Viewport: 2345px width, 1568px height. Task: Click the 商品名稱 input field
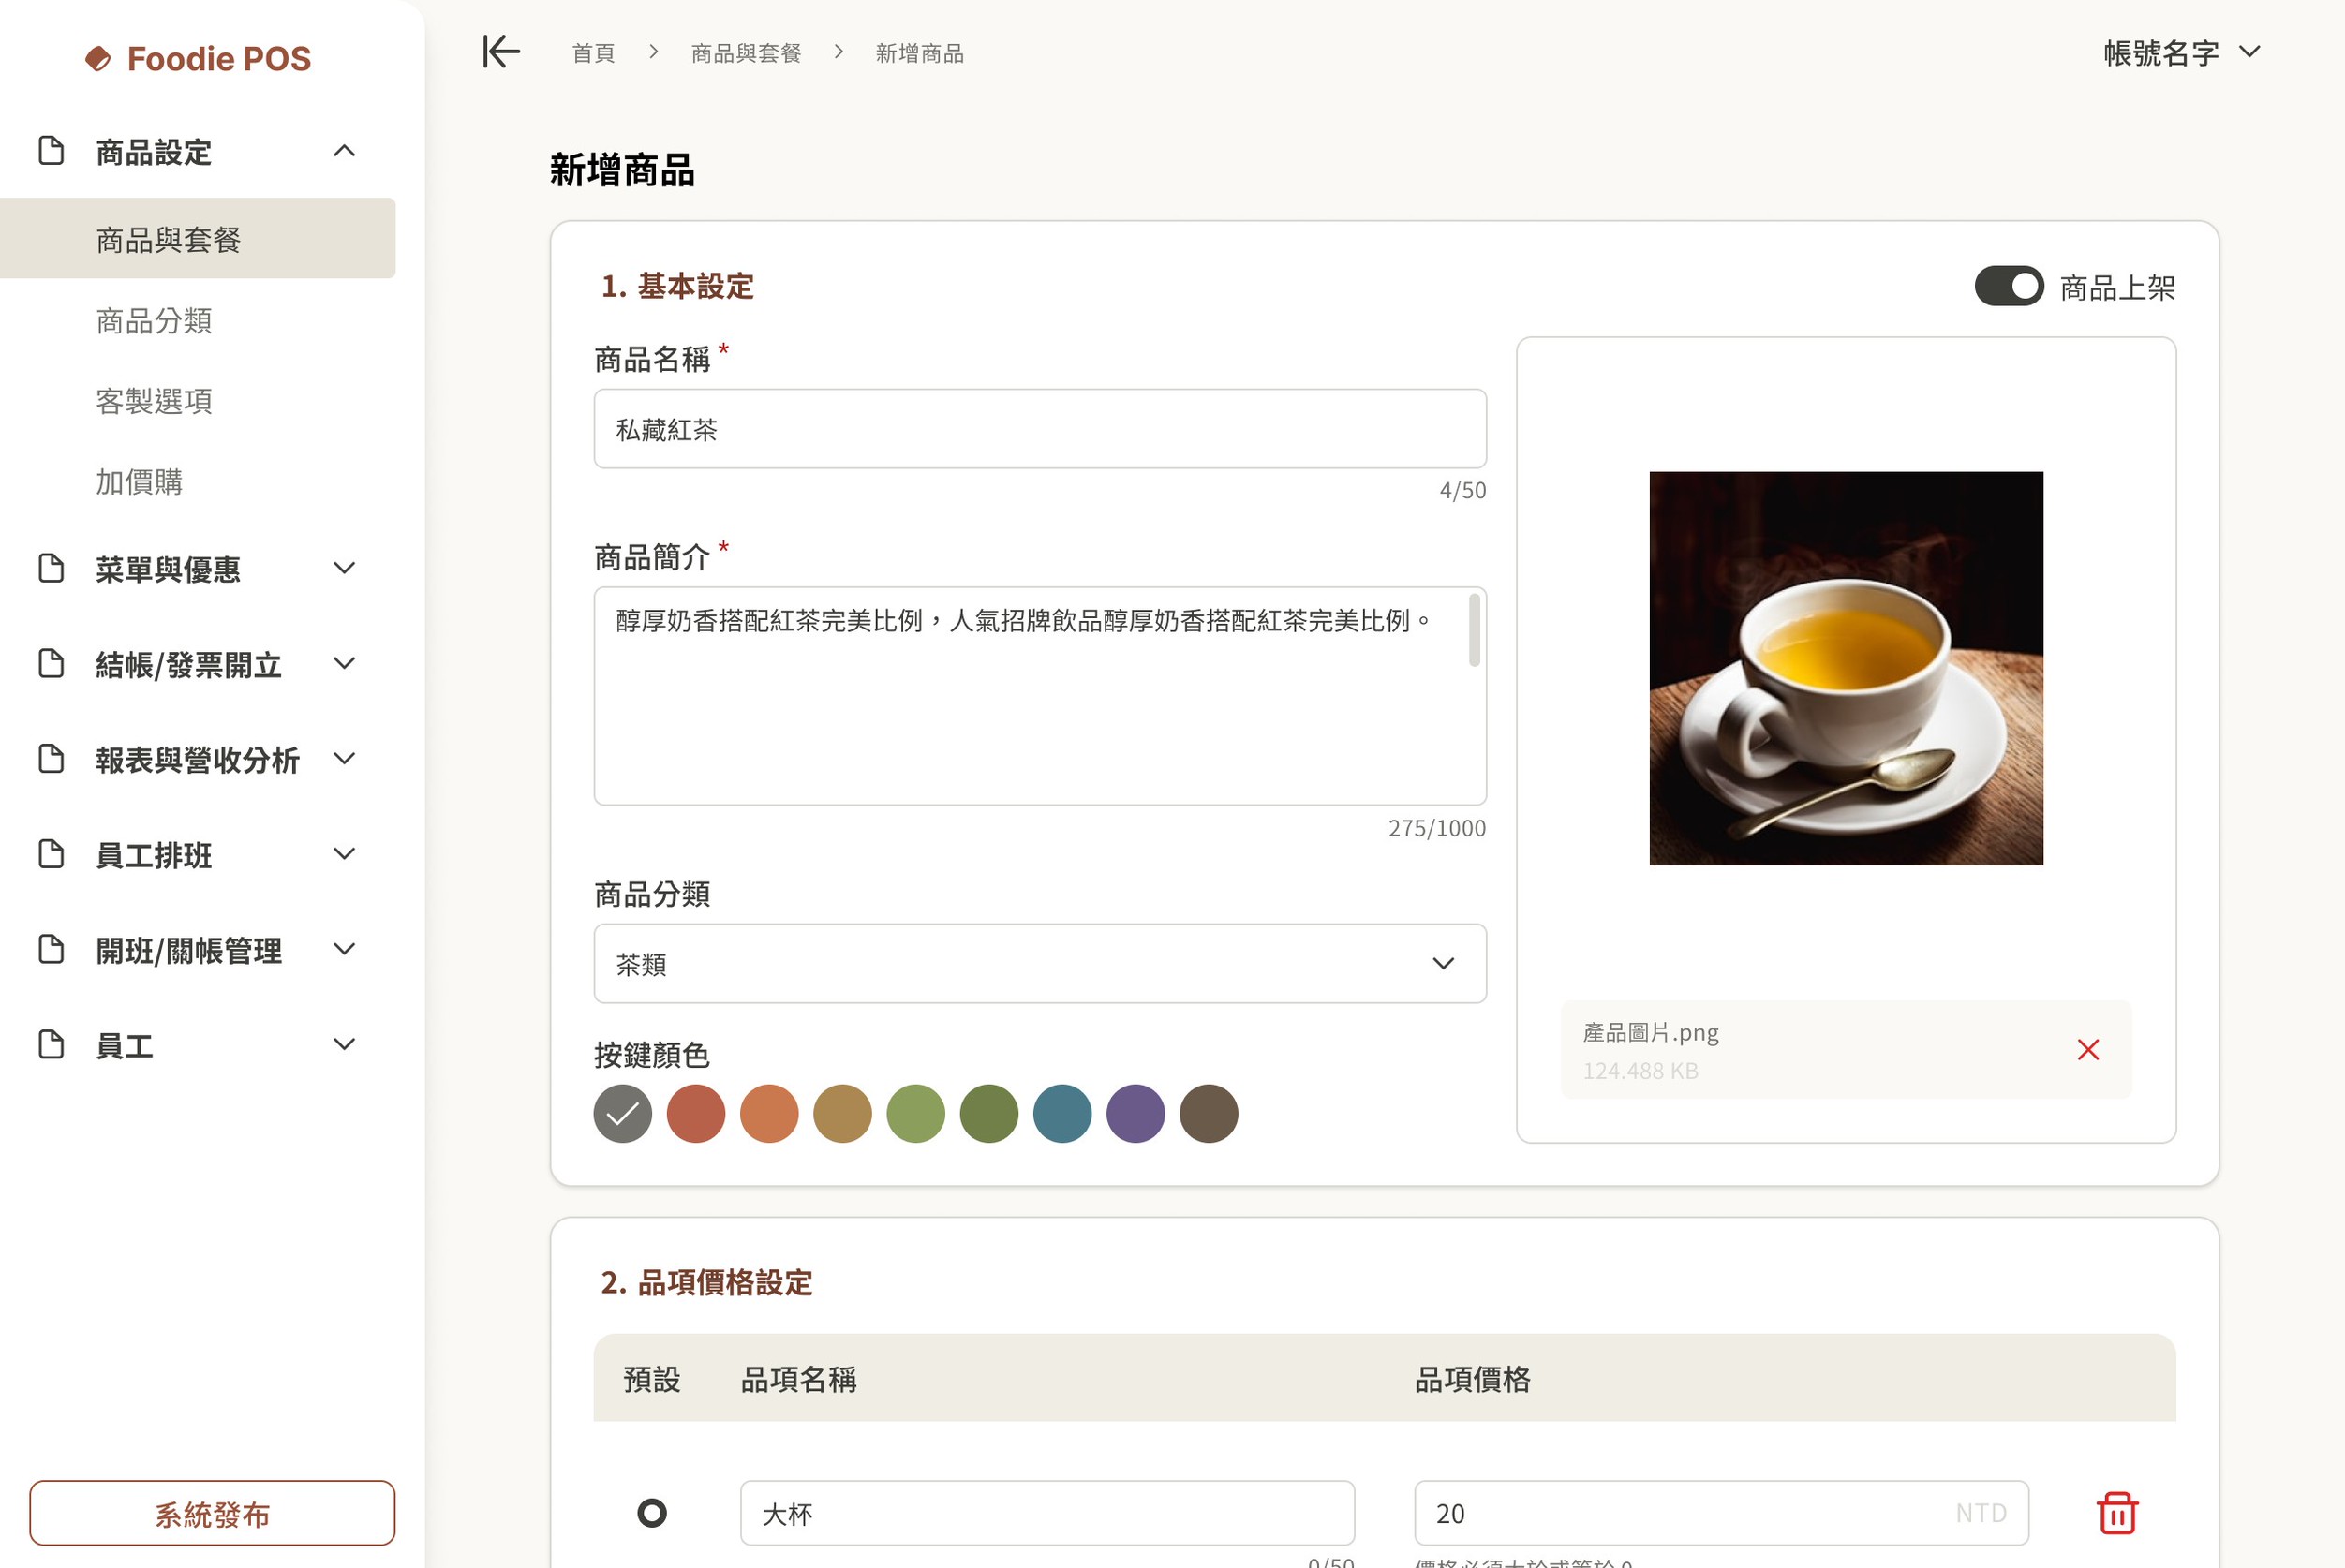click(1039, 429)
